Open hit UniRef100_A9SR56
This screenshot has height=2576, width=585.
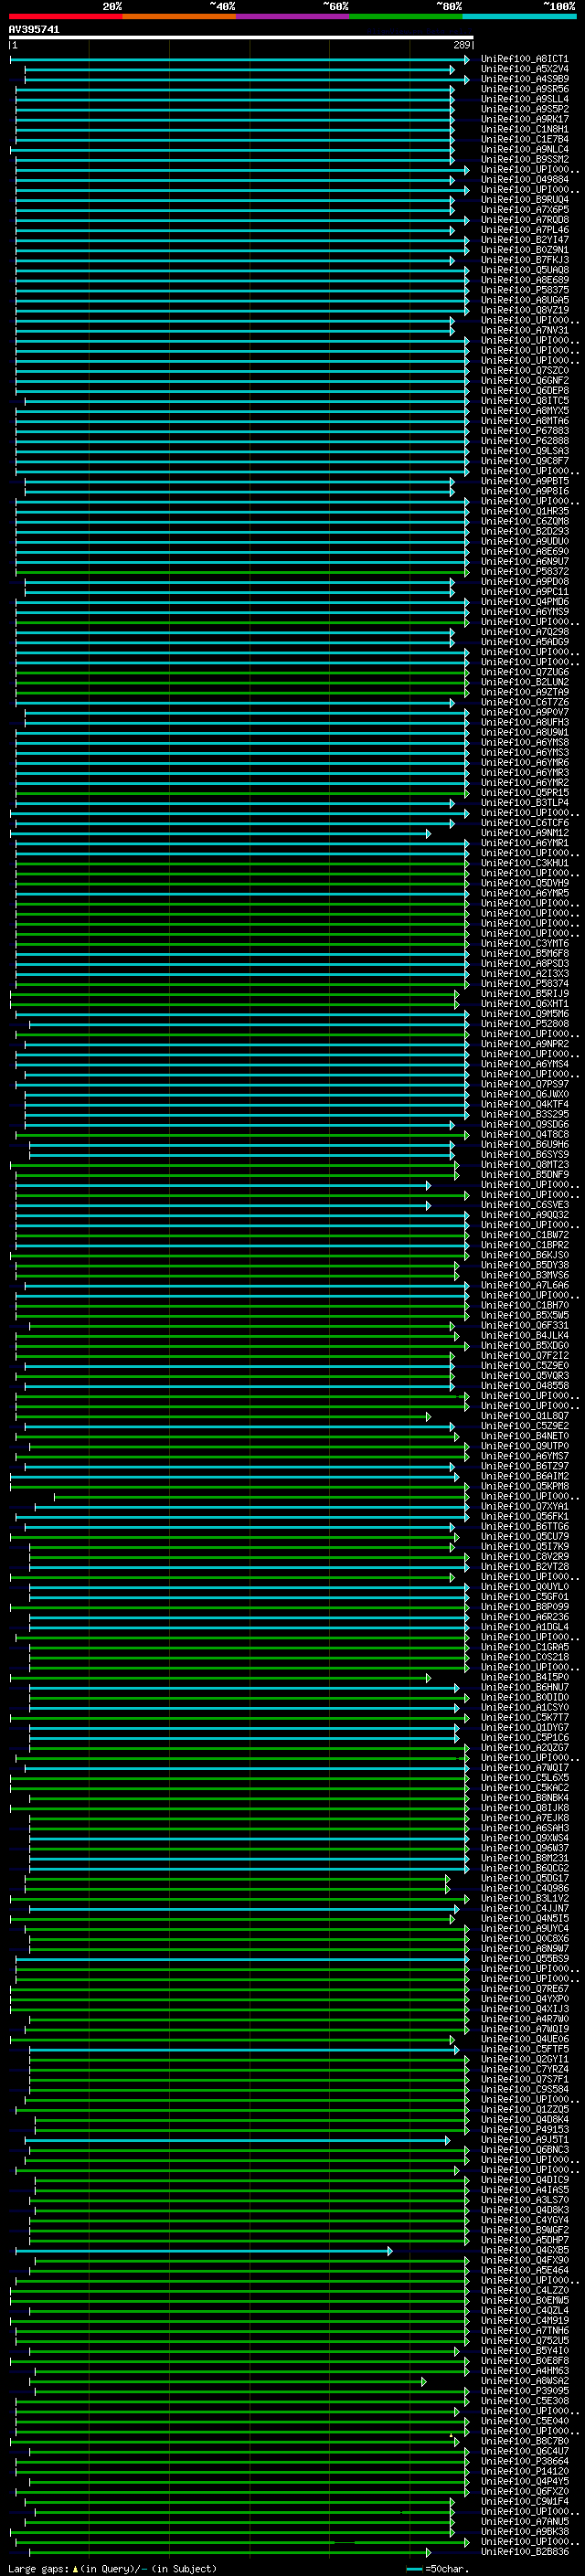525,89
